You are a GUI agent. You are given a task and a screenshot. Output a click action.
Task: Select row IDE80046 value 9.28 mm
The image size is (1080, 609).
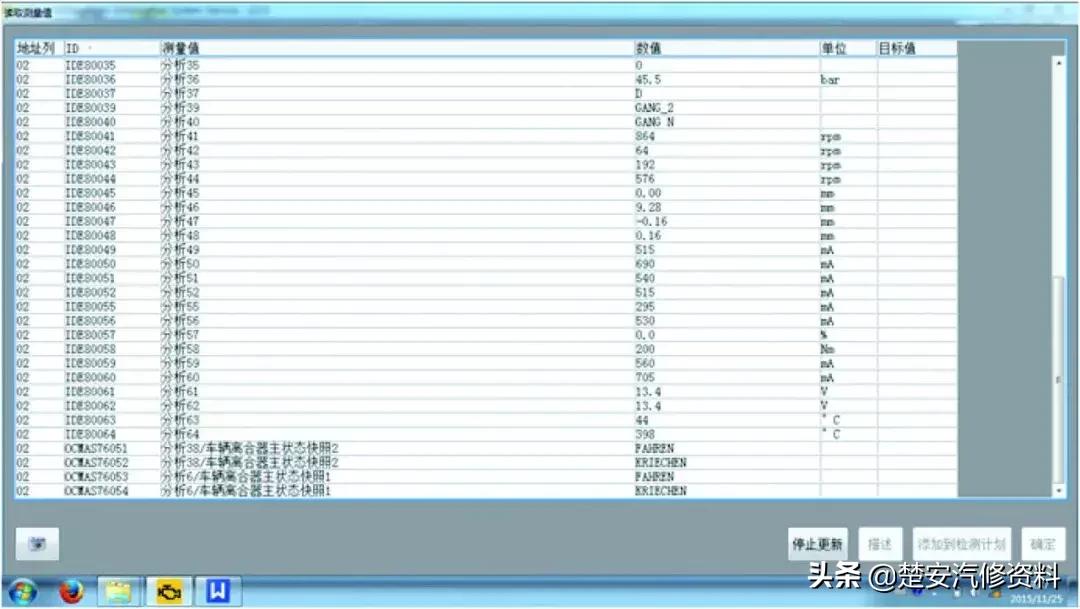(486, 207)
